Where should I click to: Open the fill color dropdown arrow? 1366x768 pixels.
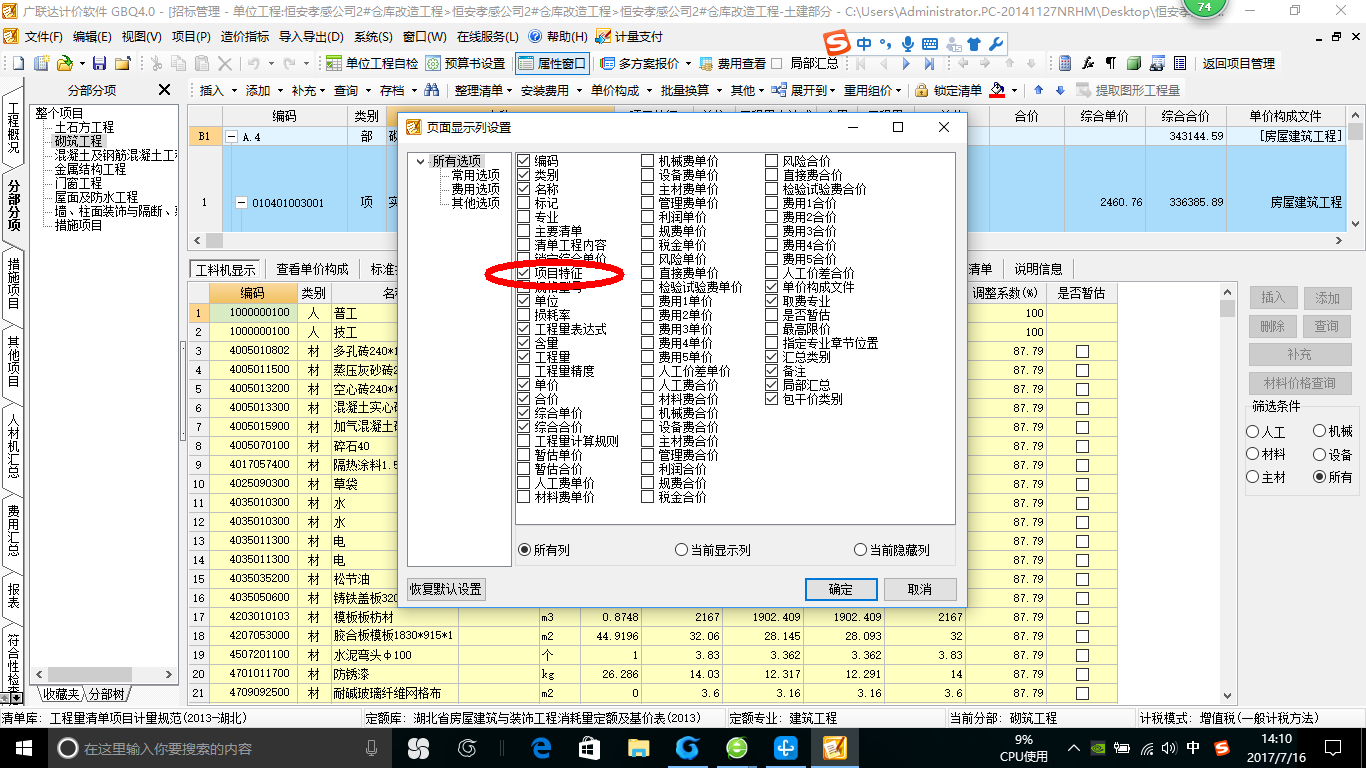tap(1014, 90)
